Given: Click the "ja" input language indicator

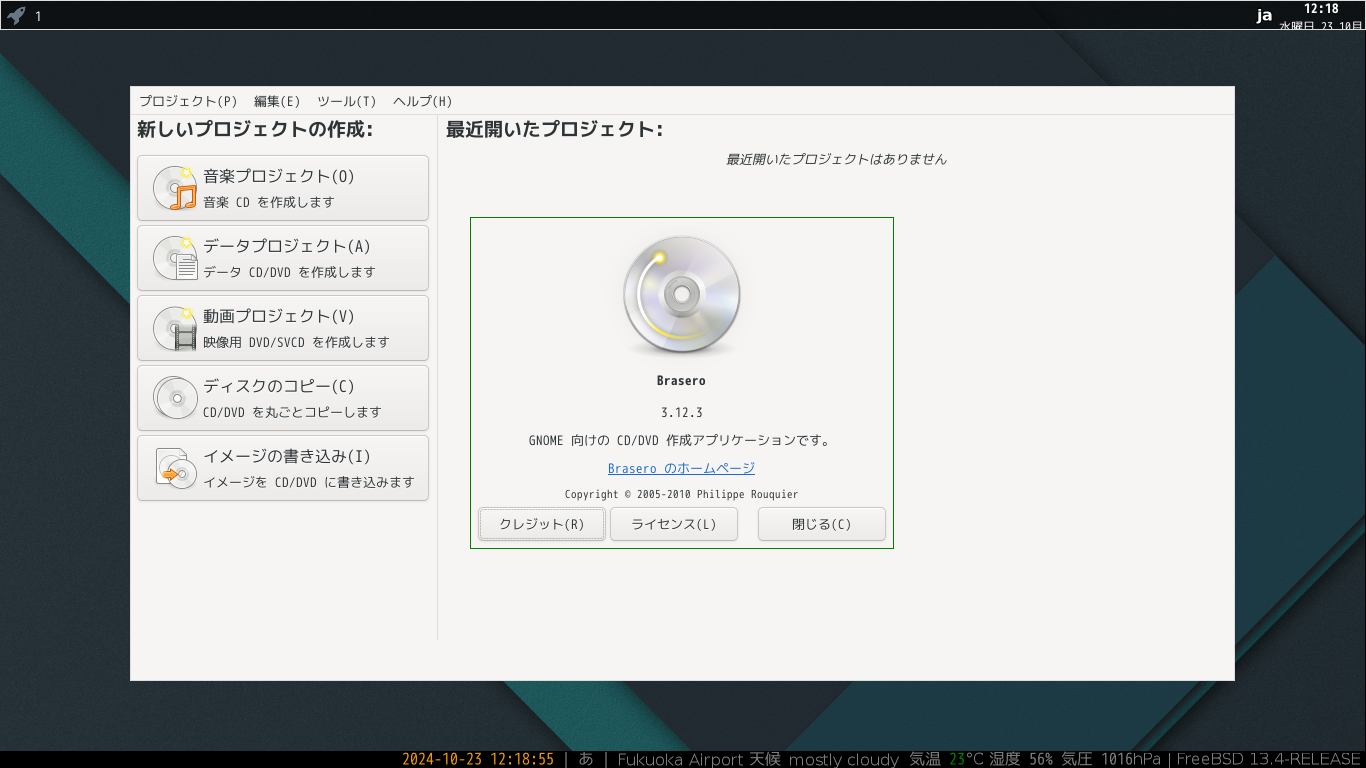Looking at the screenshot, I should coord(1265,15).
